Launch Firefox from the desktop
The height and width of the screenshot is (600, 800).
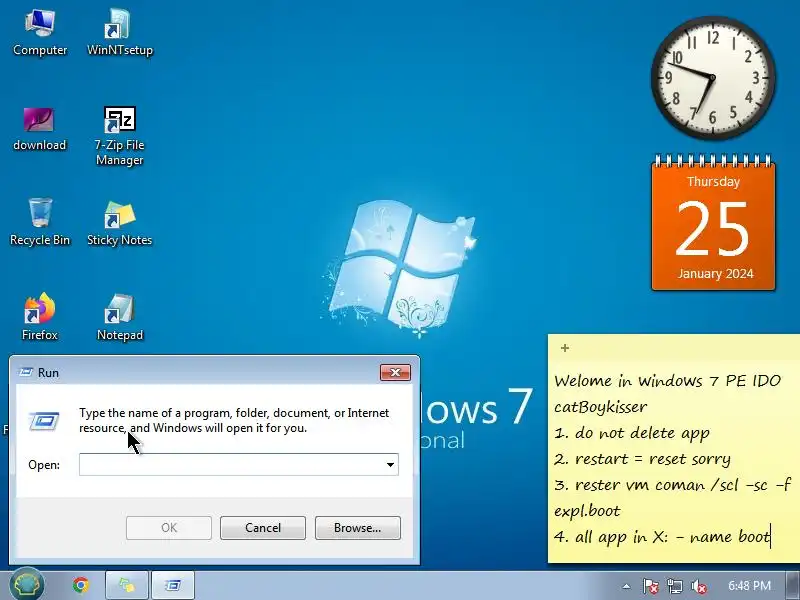click(39, 316)
